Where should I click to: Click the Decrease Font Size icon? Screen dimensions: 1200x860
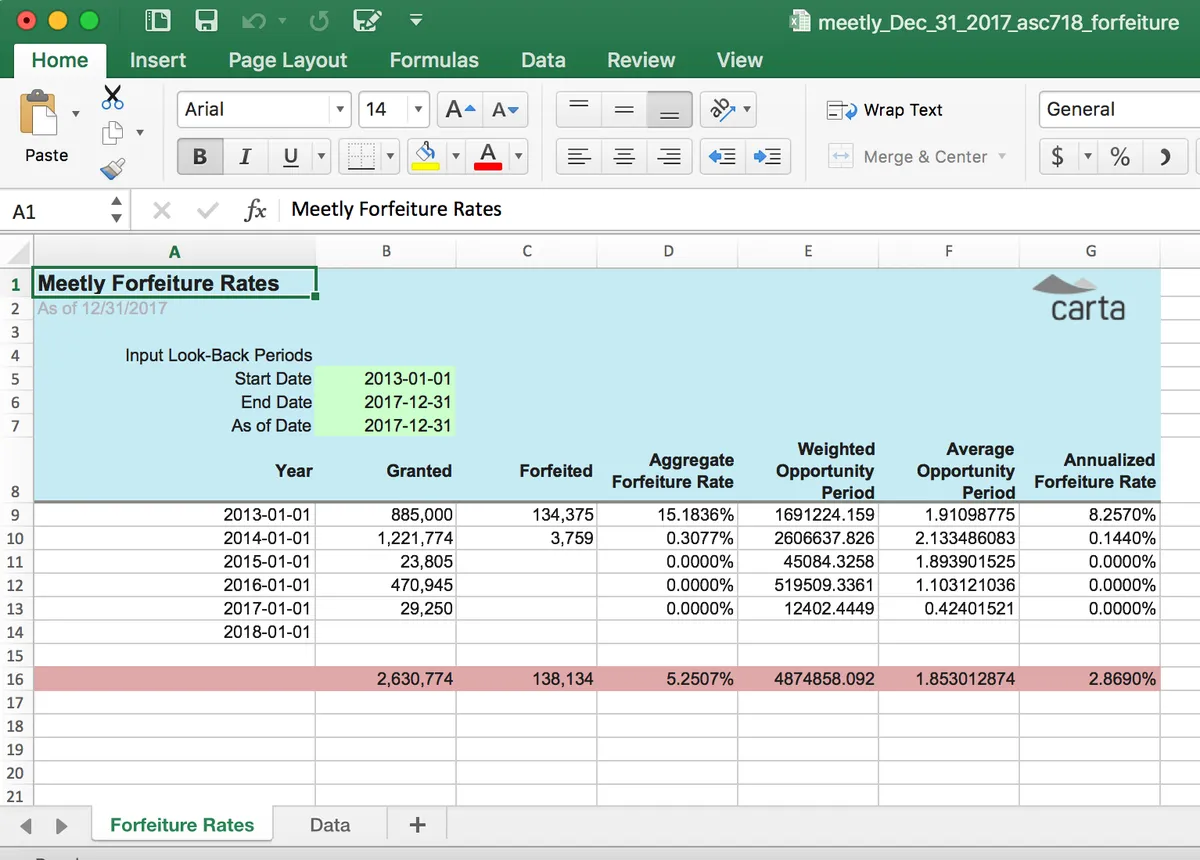click(x=506, y=109)
